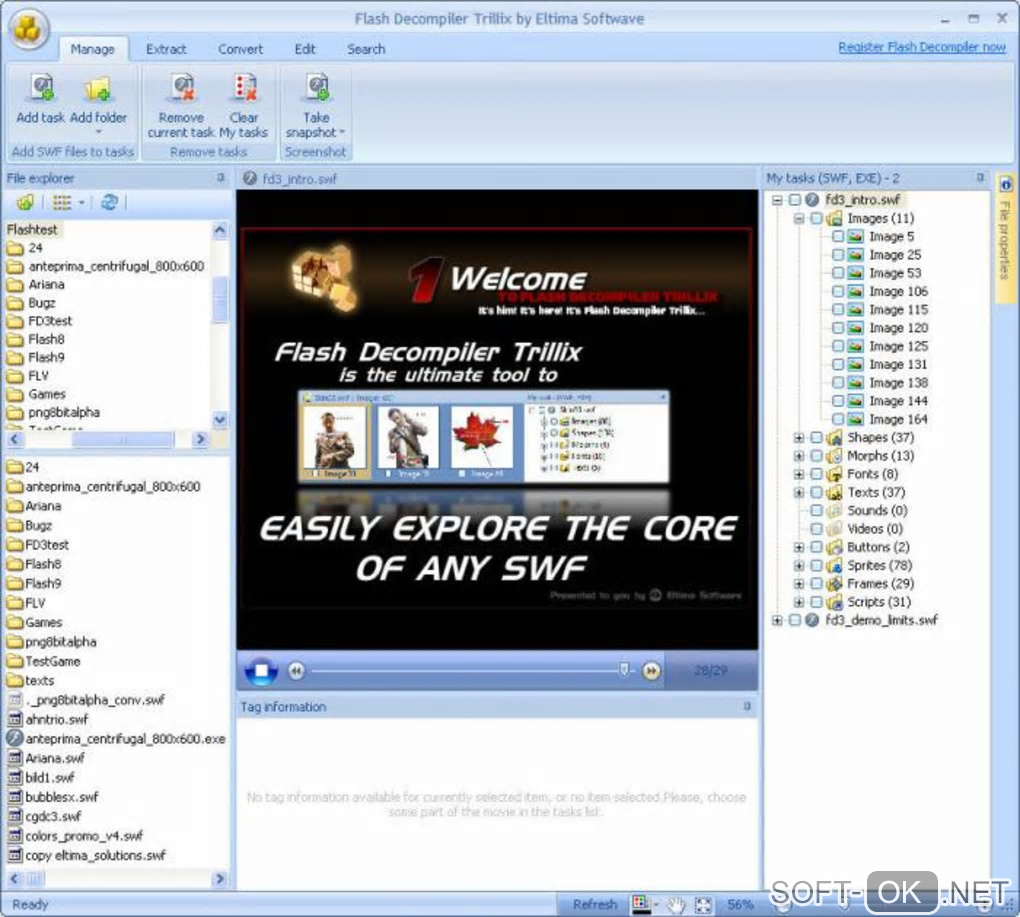This screenshot has height=917, width=1020.
Task: Click the hand pan tool in status bar
Action: [677, 905]
